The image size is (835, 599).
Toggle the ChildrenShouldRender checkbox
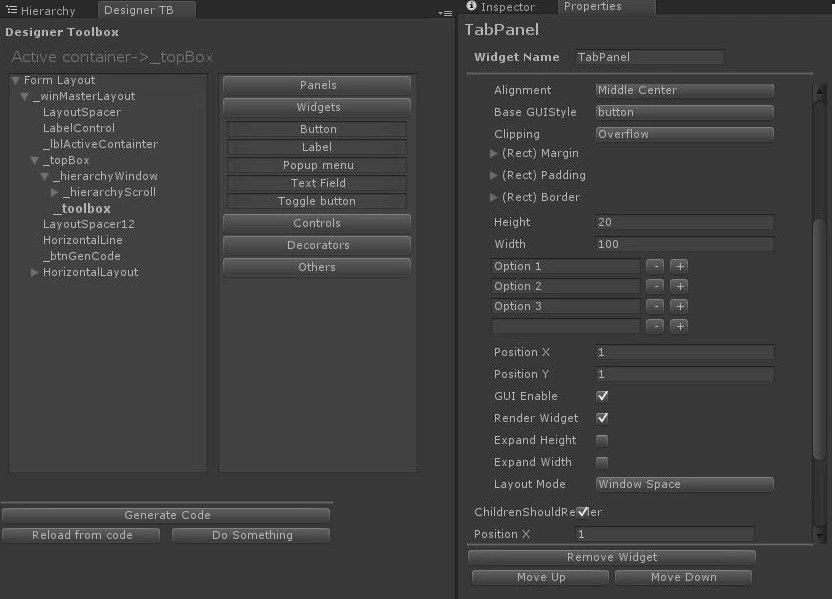(586, 511)
